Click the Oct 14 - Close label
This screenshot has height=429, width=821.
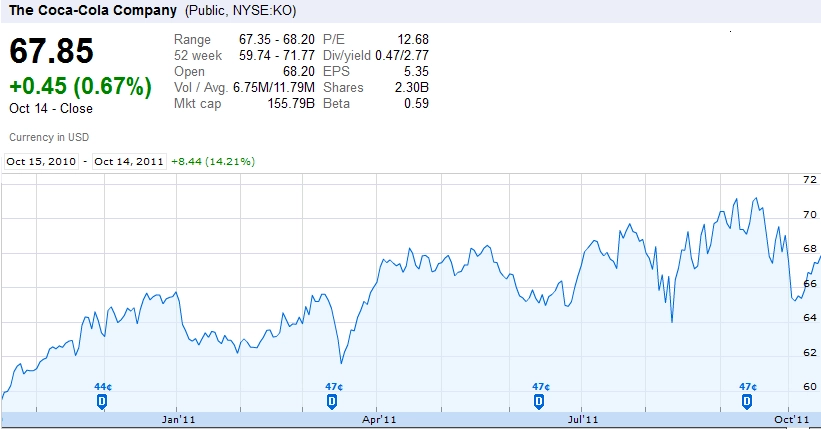(51, 108)
